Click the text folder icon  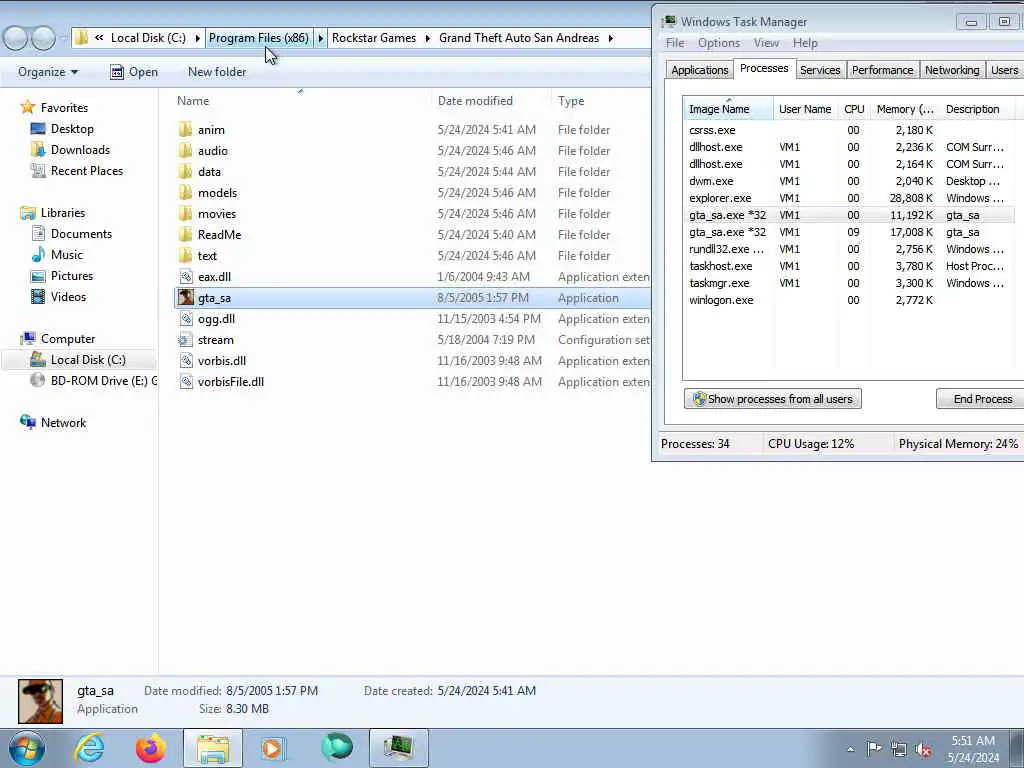[186, 255]
